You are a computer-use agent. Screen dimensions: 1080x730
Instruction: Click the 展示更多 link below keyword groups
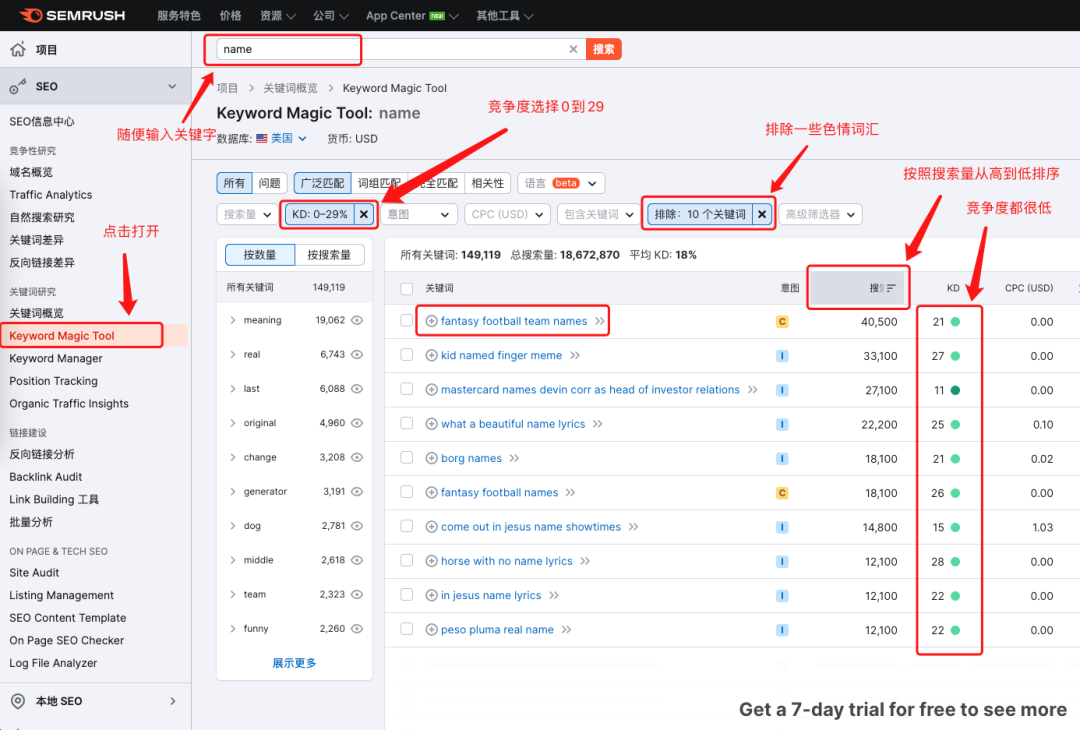point(294,662)
